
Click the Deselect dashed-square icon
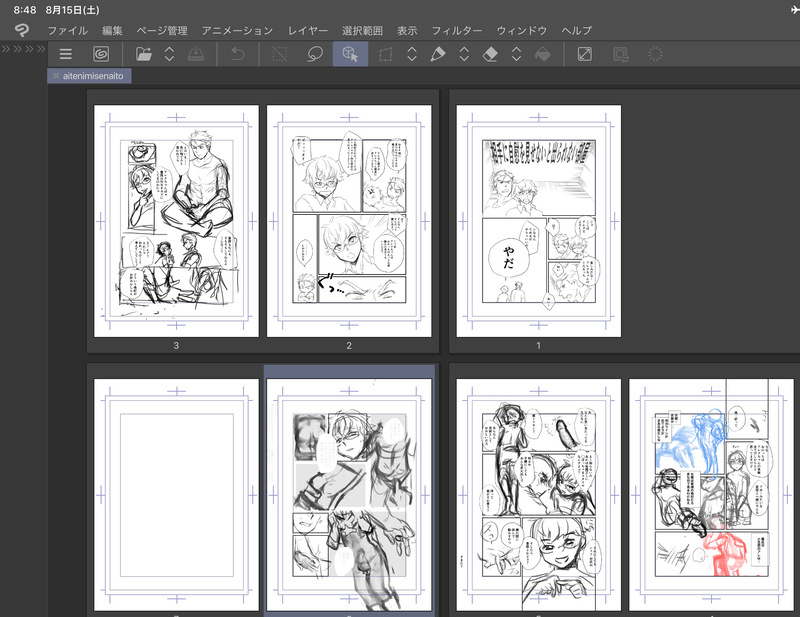coord(280,54)
